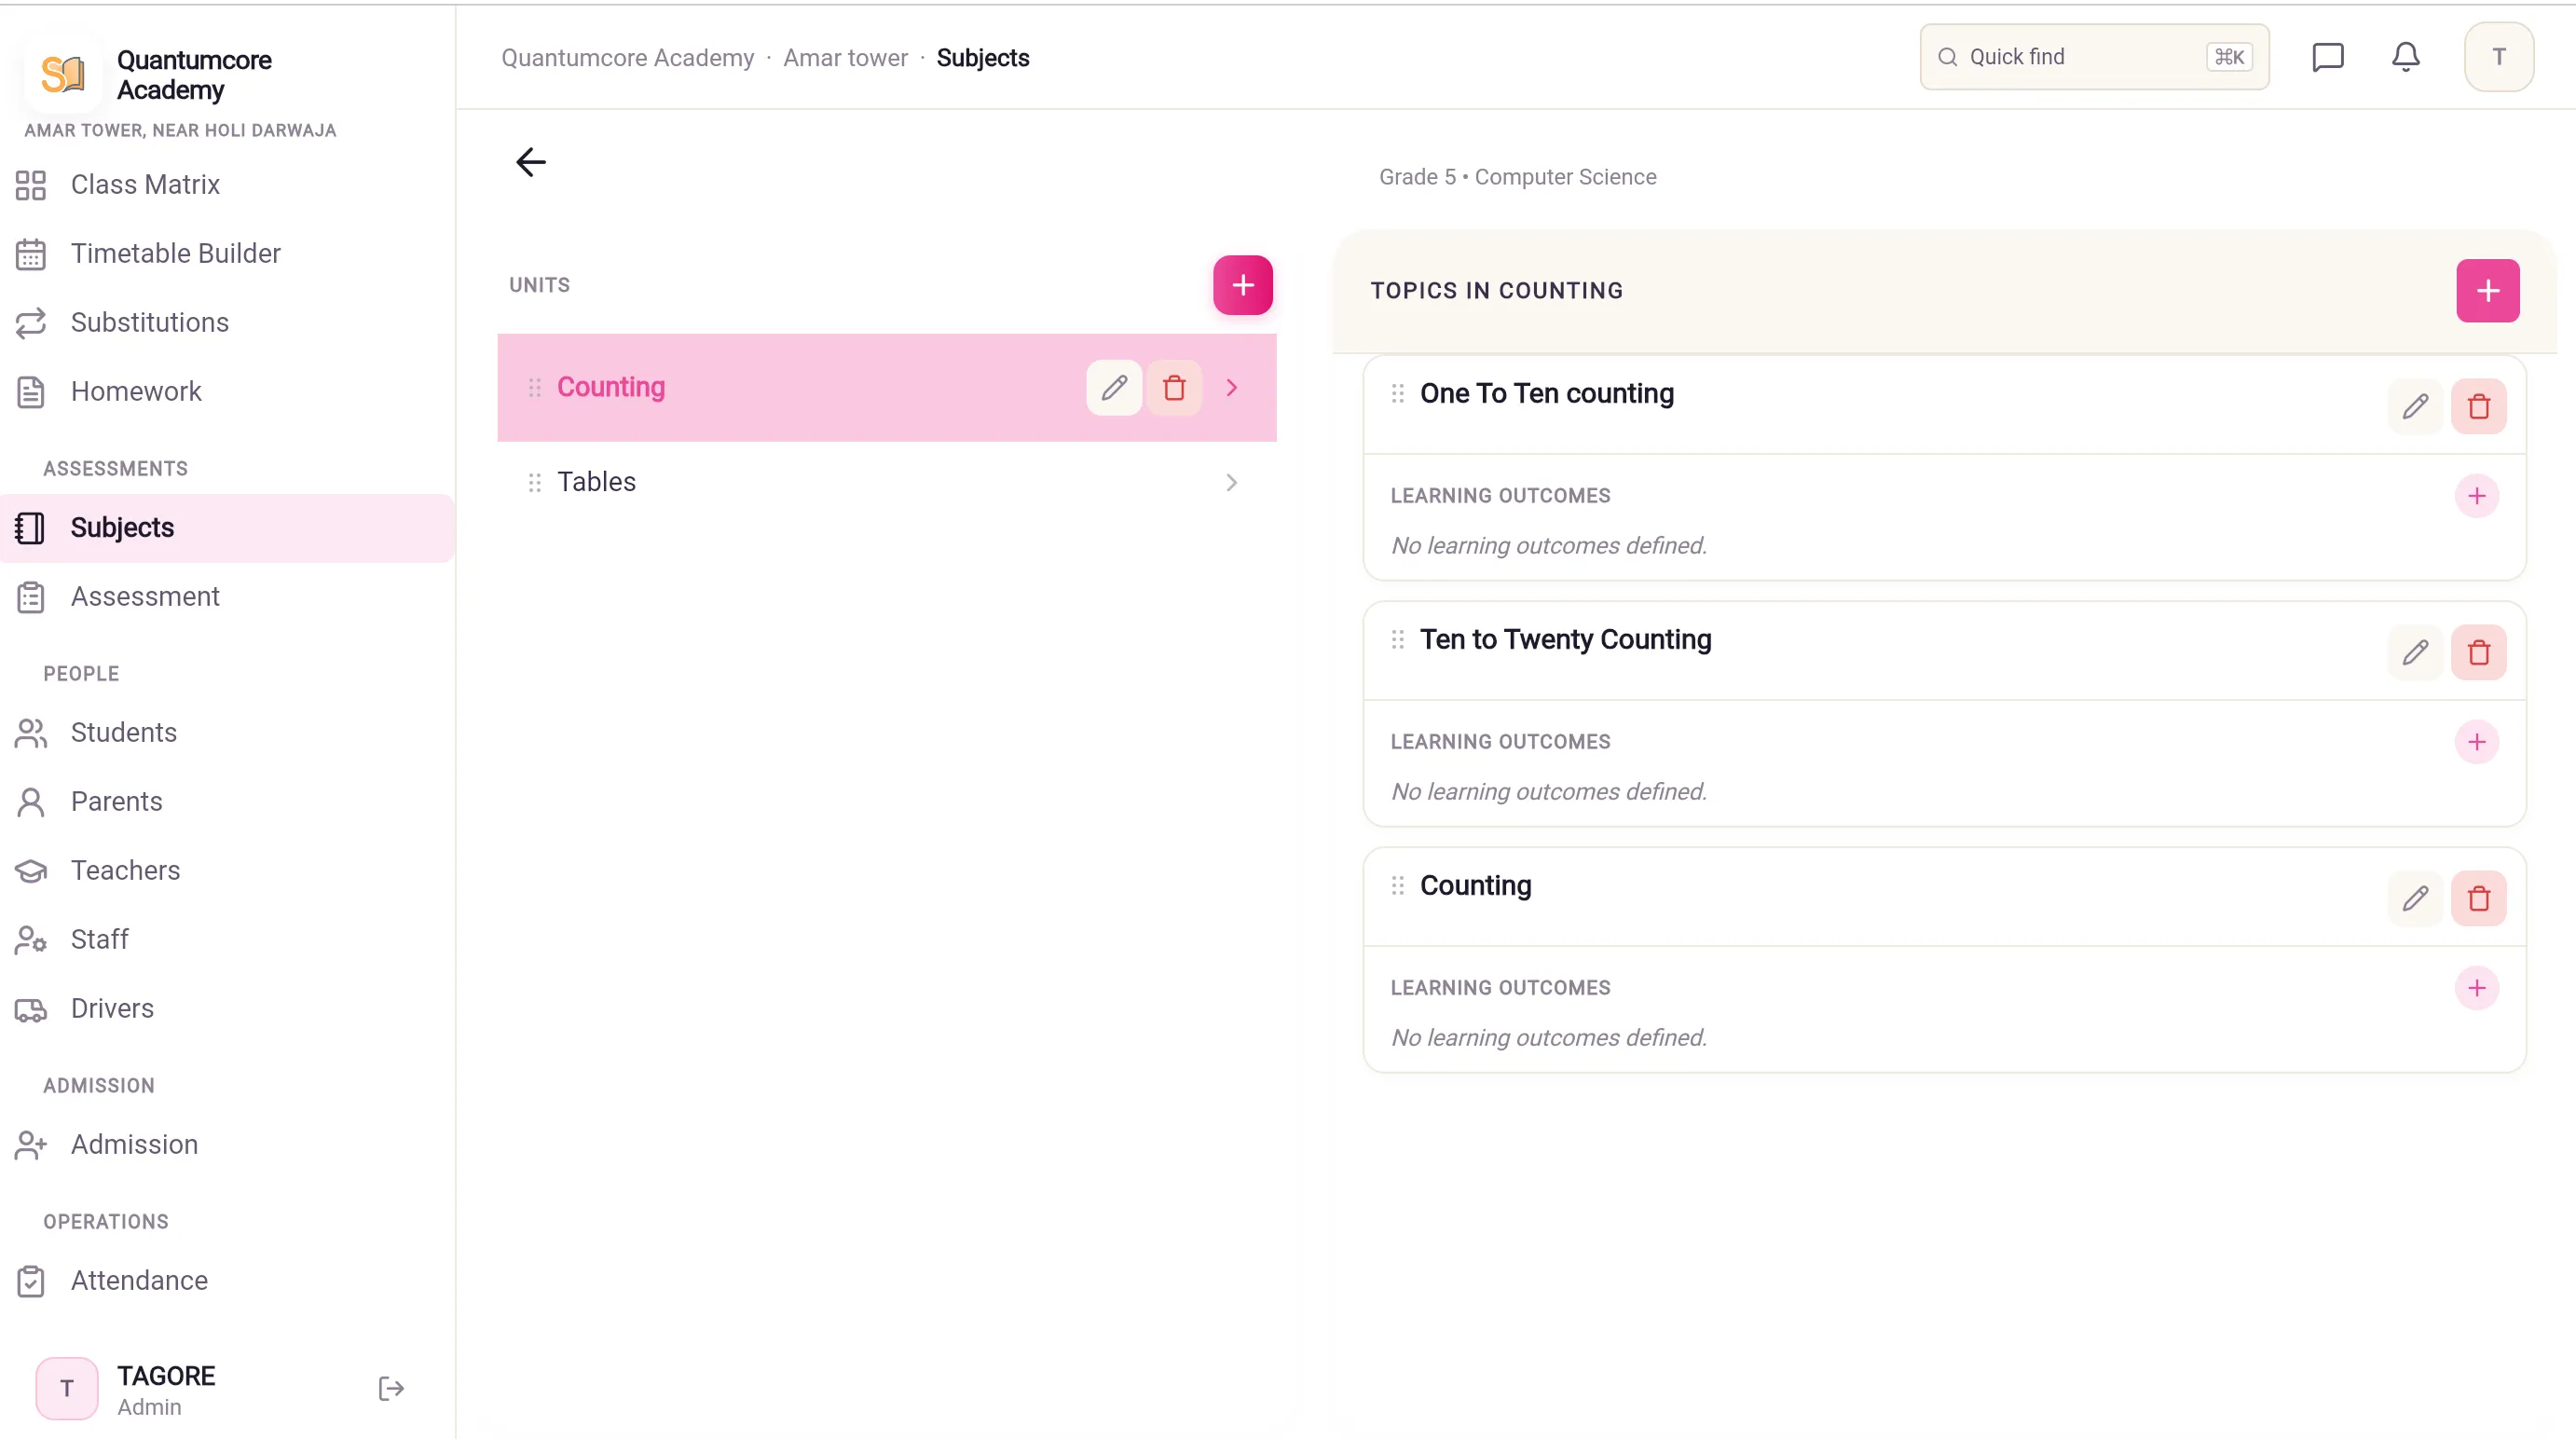Image resolution: width=2576 pixels, height=1439 pixels.
Task: Click the TAGORE user avatar in sidebar
Action: (67, 1389)
